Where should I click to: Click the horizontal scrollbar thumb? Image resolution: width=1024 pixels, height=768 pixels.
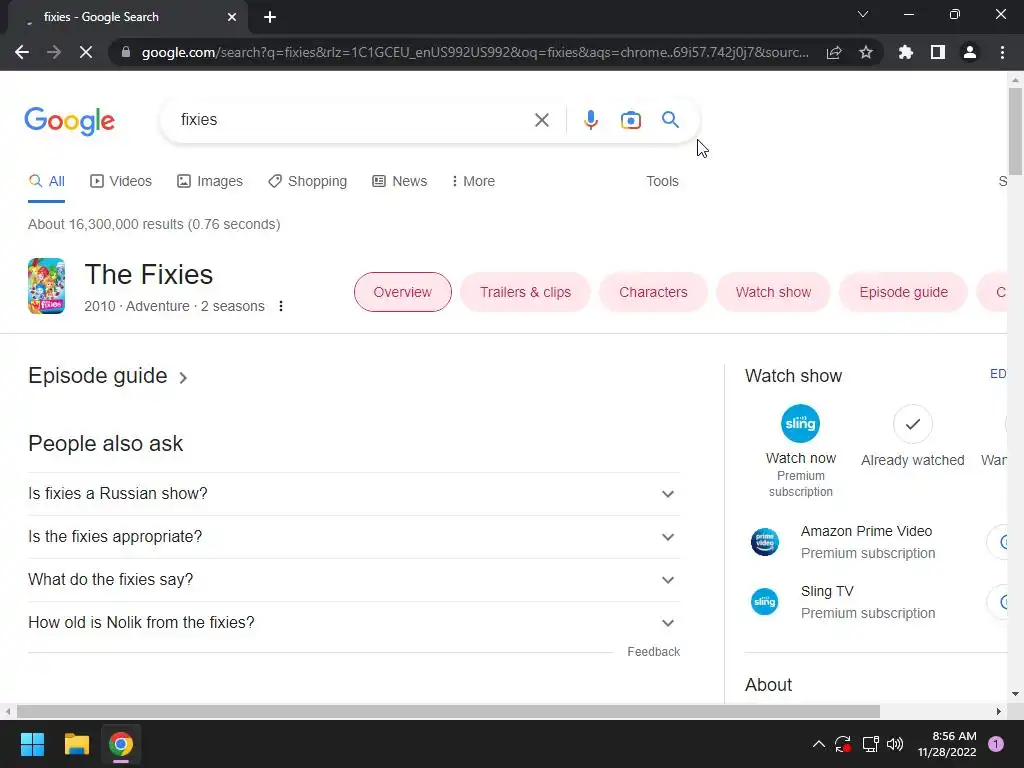tap(448, 711)
